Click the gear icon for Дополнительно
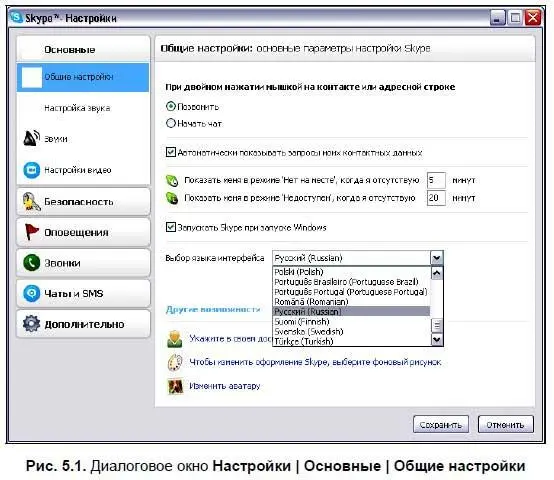Viewport: 554px width, 480px height. [x=31, y=324]
